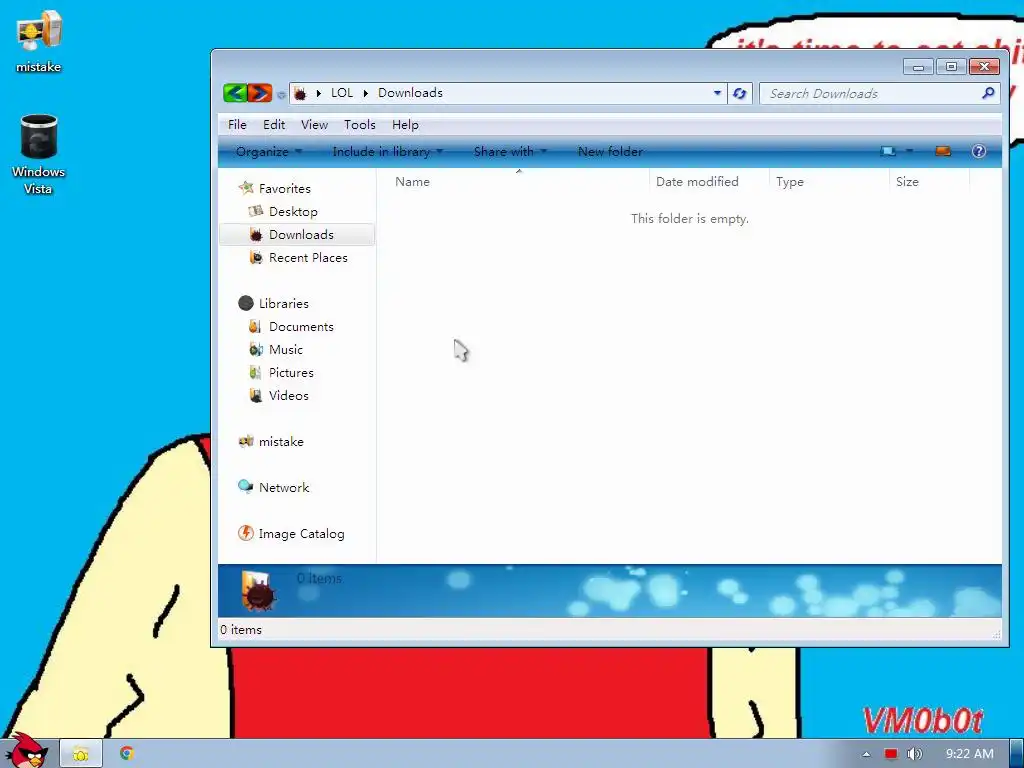The image size is (1024, 768).
Task: Open the Include in library dropdown
Action: point(388,152)
